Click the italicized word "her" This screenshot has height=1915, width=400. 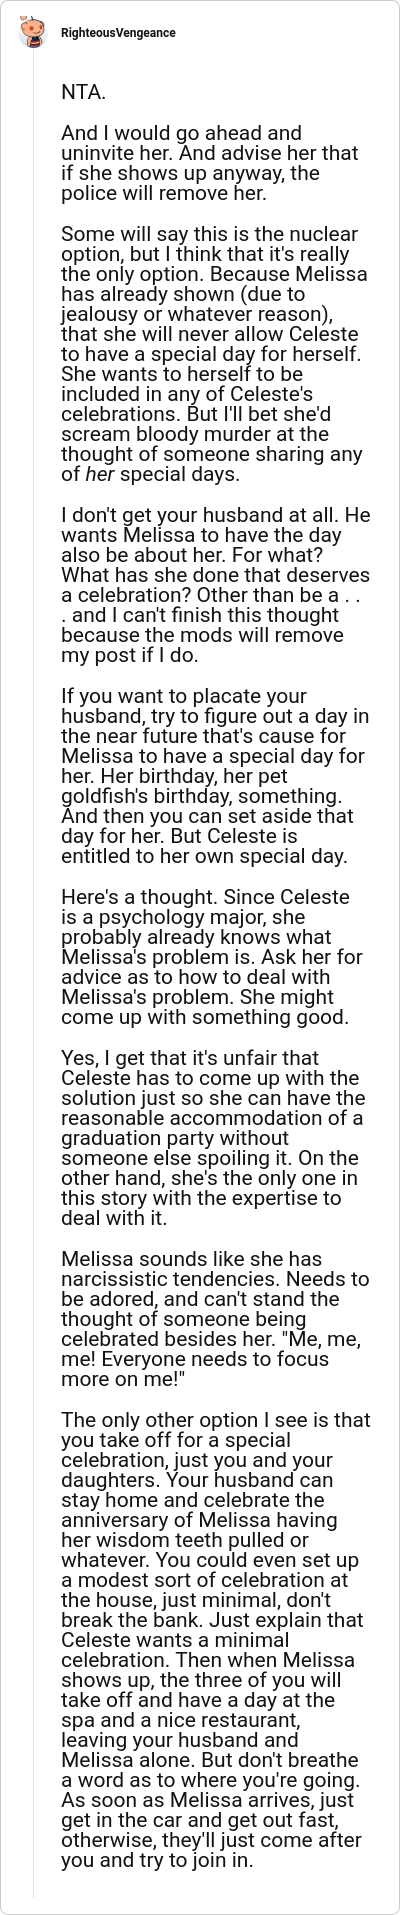(99, 474)
